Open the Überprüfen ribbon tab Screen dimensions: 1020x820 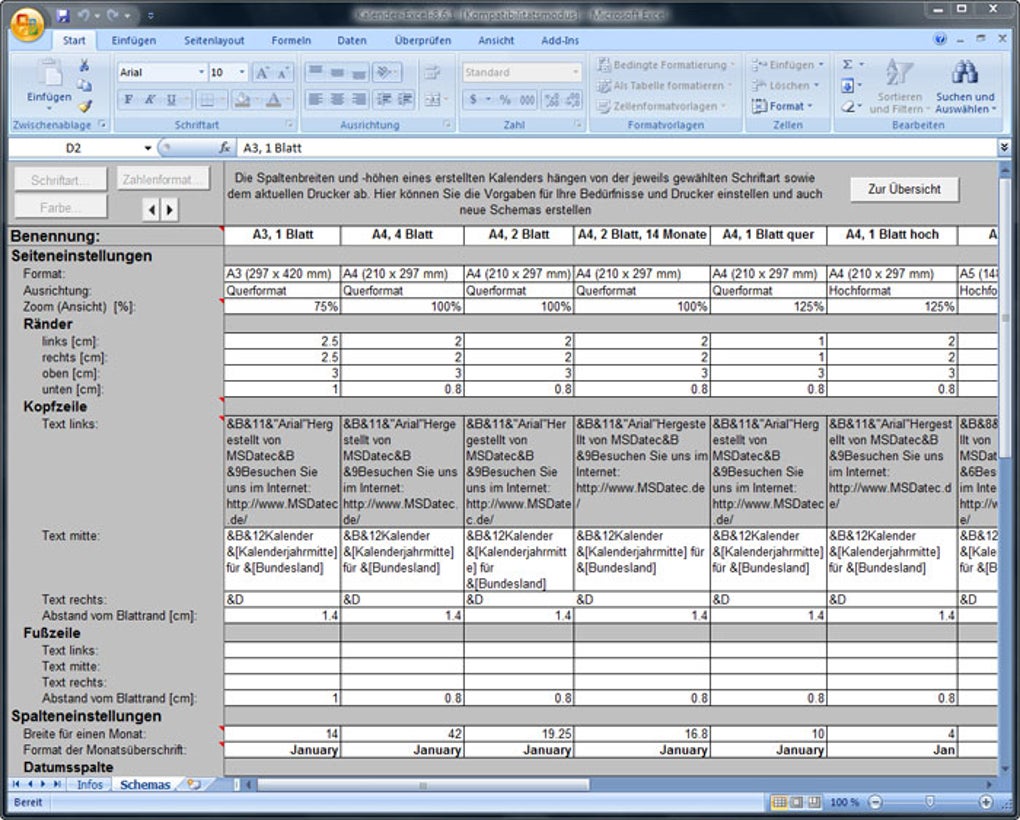[x=423, y=40]
